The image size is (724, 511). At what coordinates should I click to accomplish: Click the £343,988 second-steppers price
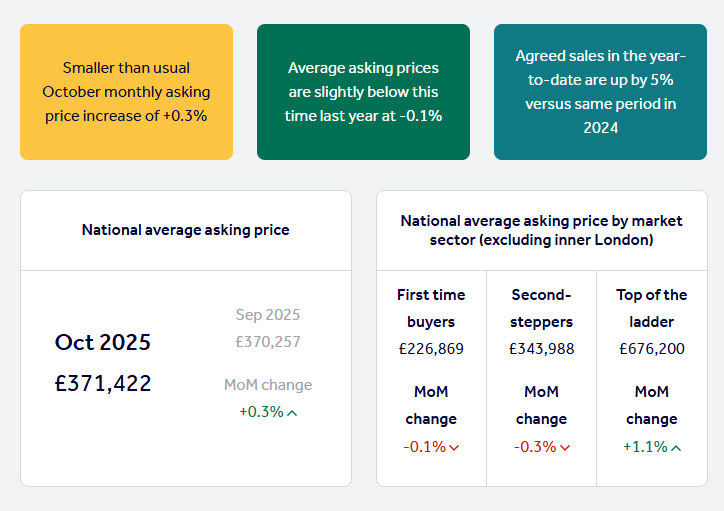[x=541, y=349]
